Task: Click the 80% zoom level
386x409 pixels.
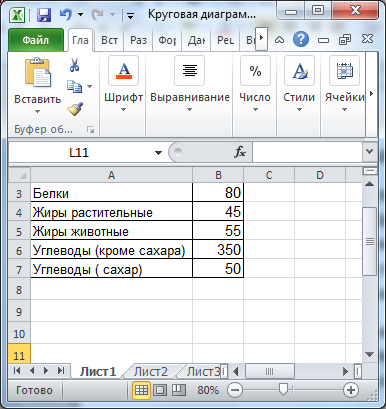Action: pos(208,390)
